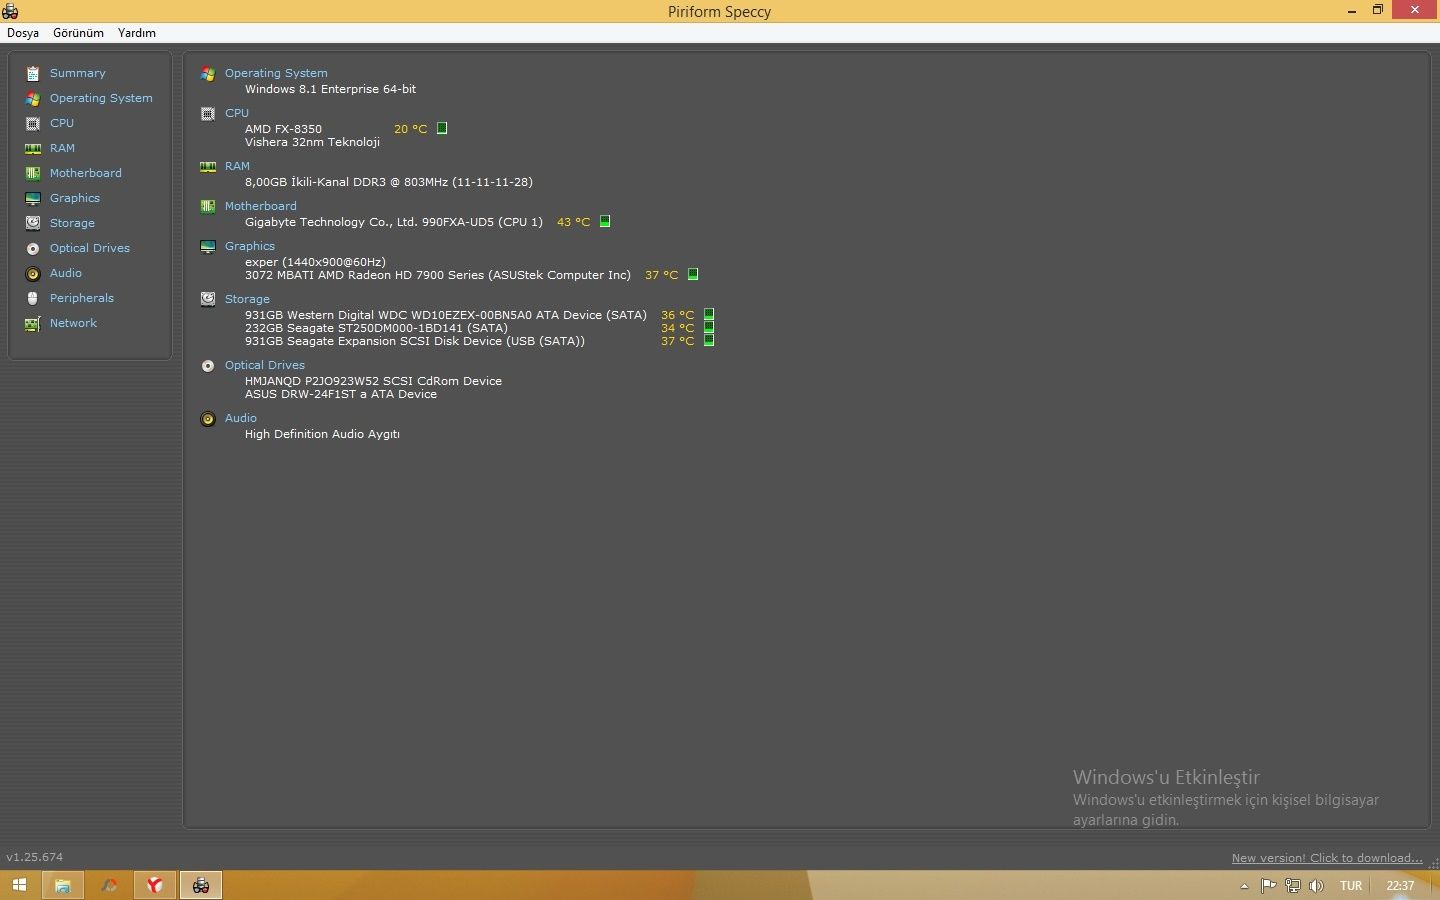This screenshot has height=900, width=1440.
Task: Open the Görünüm menu
Action: [x=78, y=33]
